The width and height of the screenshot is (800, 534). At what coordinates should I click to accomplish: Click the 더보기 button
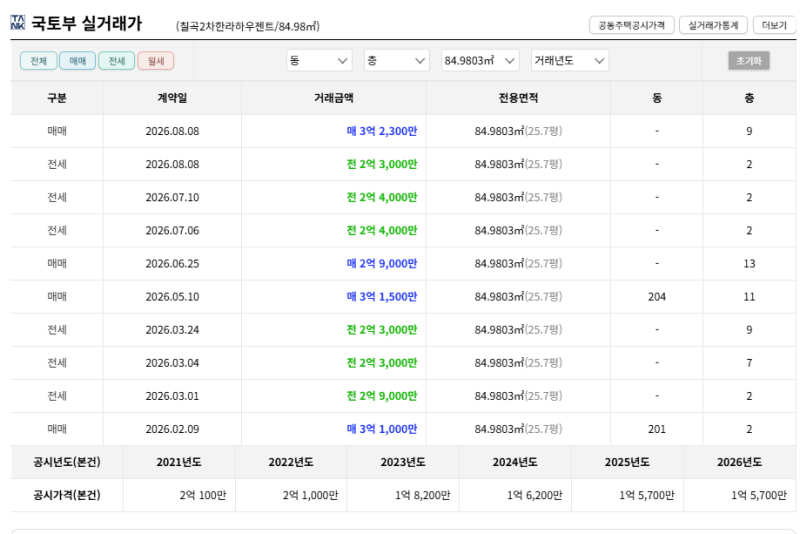coord(774,25)
